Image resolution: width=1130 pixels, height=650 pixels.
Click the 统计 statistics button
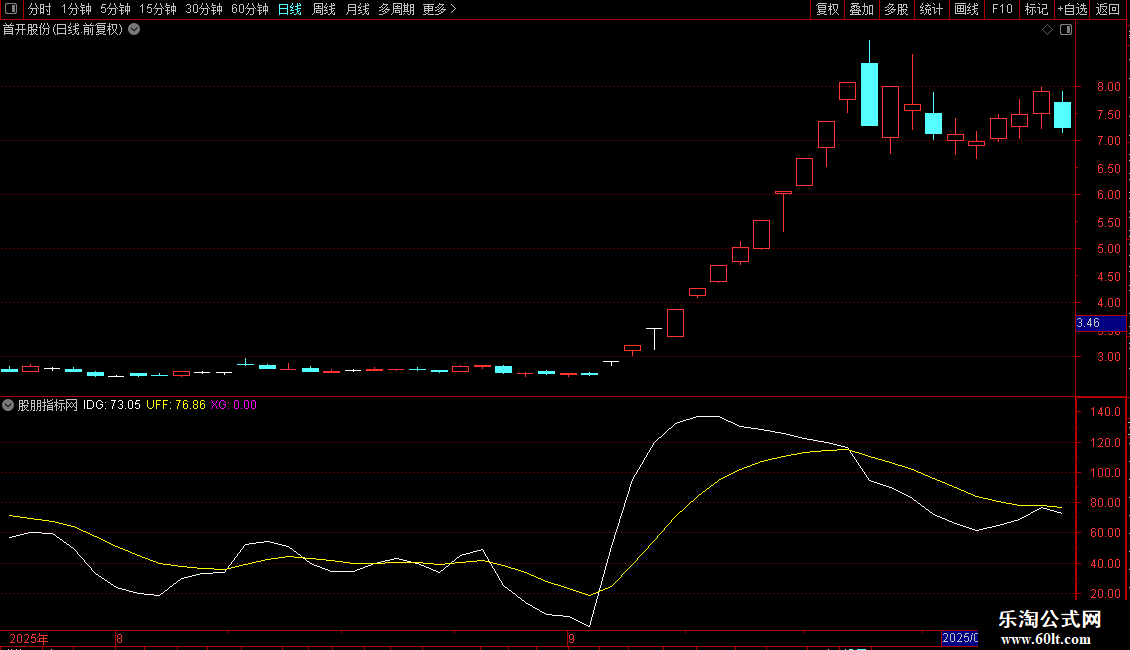931,9
